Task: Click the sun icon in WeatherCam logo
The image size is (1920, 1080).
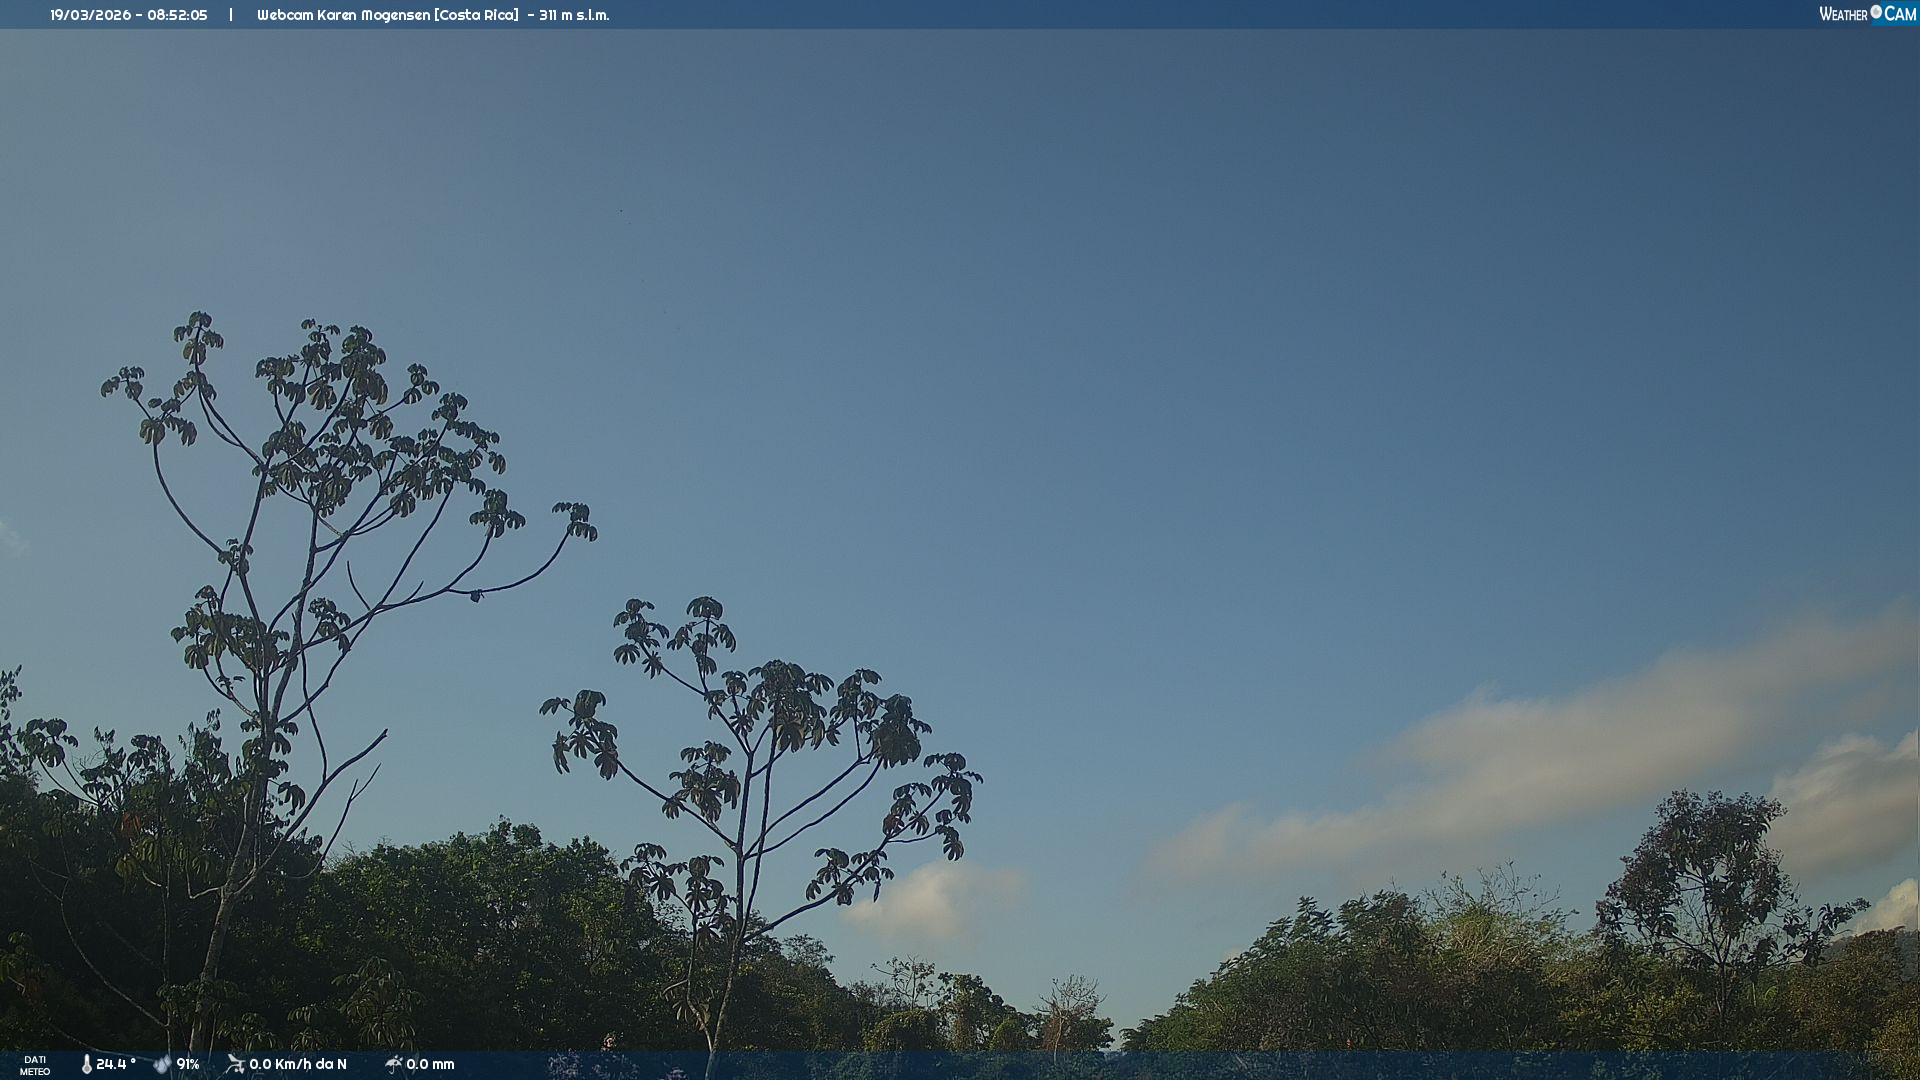Action: coord(1876,12)
